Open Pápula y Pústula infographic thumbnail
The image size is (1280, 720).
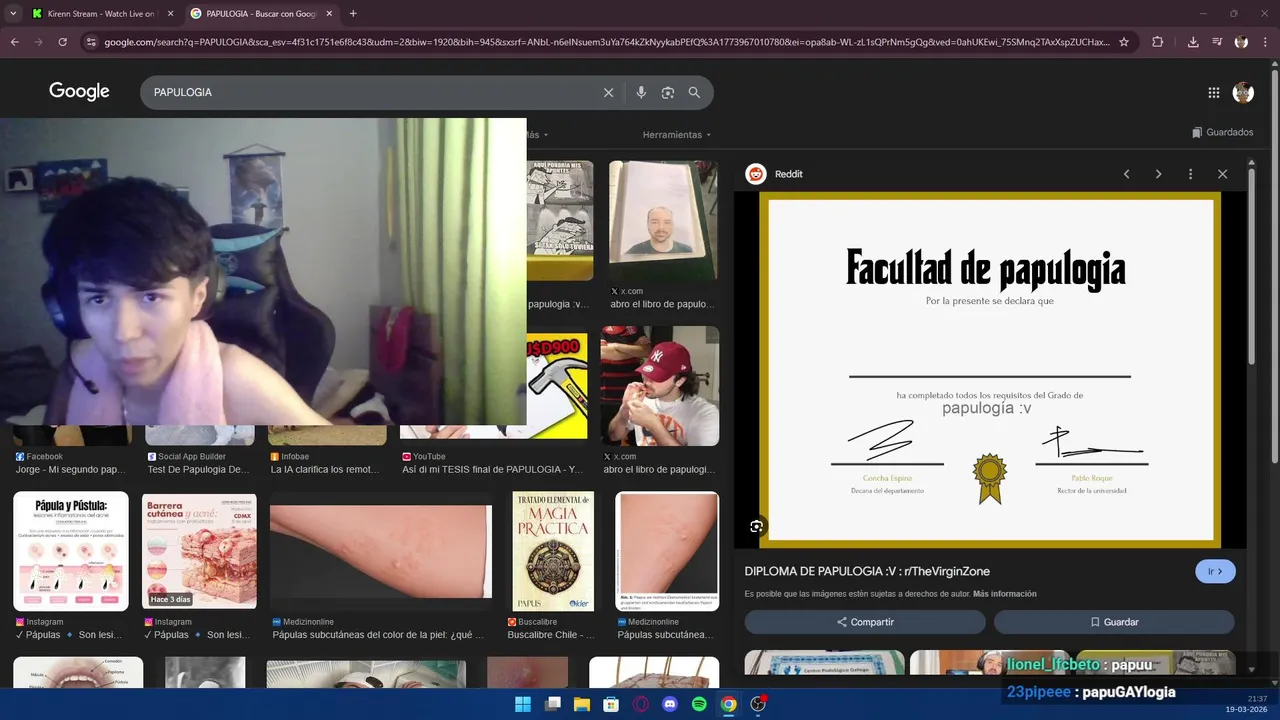pos(71,551)
